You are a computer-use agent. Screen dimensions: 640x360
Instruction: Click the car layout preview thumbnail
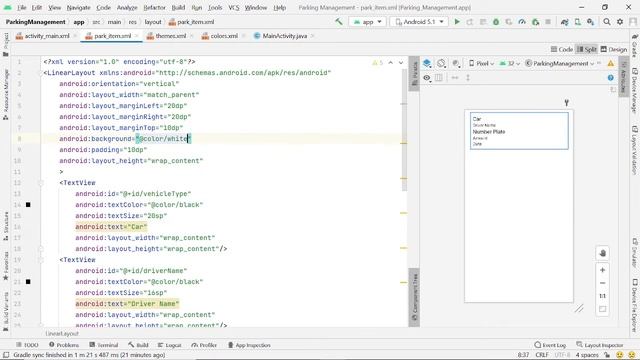coord(519,131)
